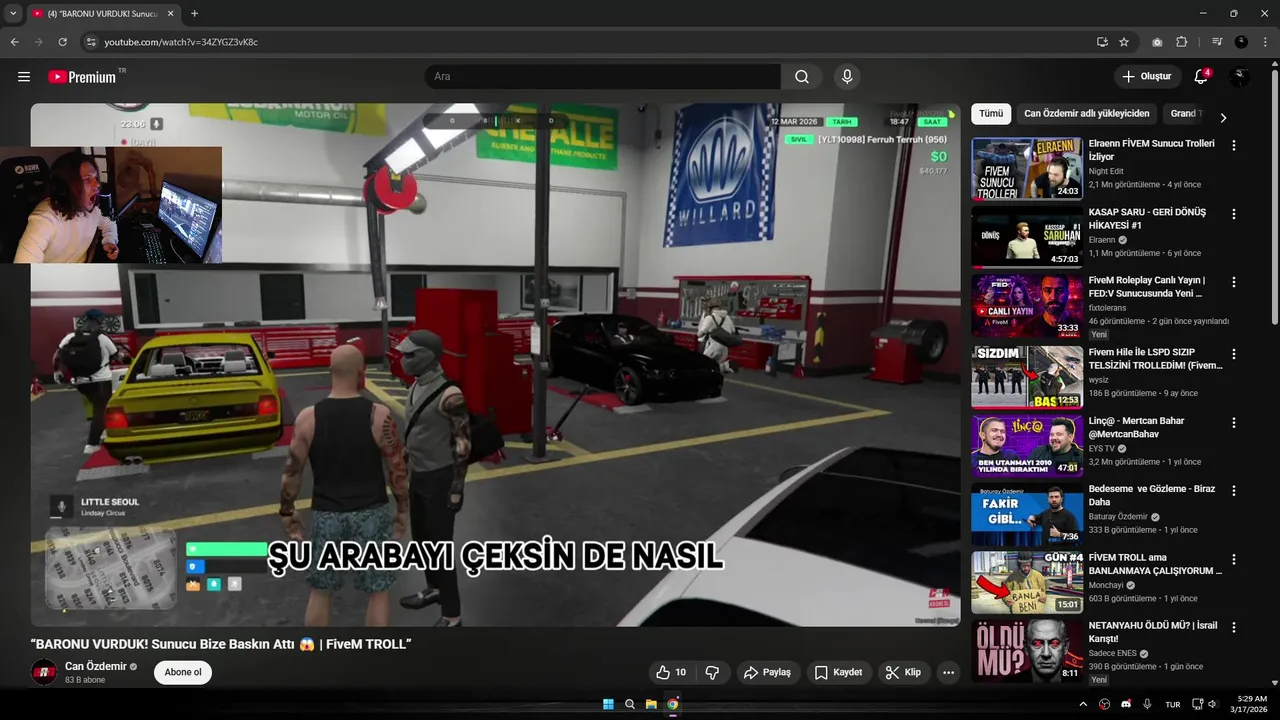Go back in browser history
This screenshot has width=1280, height=720.
[x=15, y=42]
